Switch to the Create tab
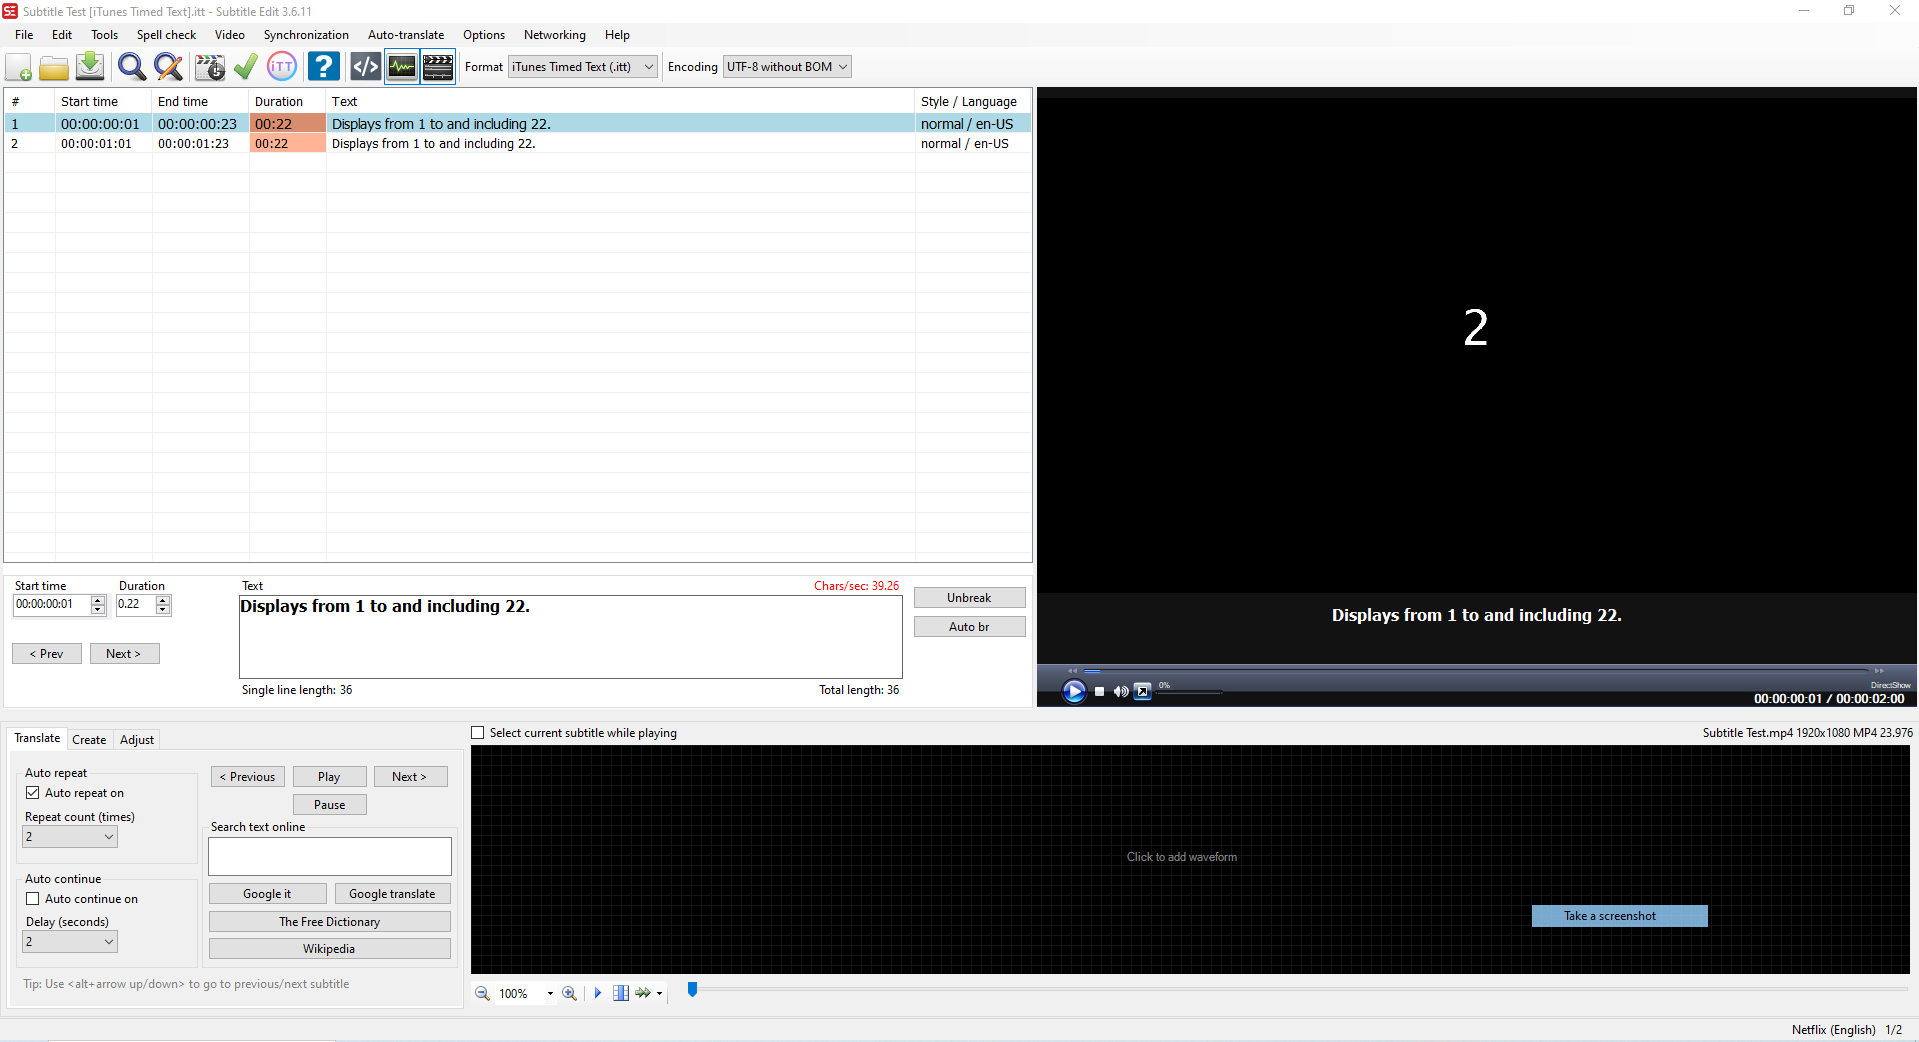Screen dimensions: 1919x1042 click(89, 739)
